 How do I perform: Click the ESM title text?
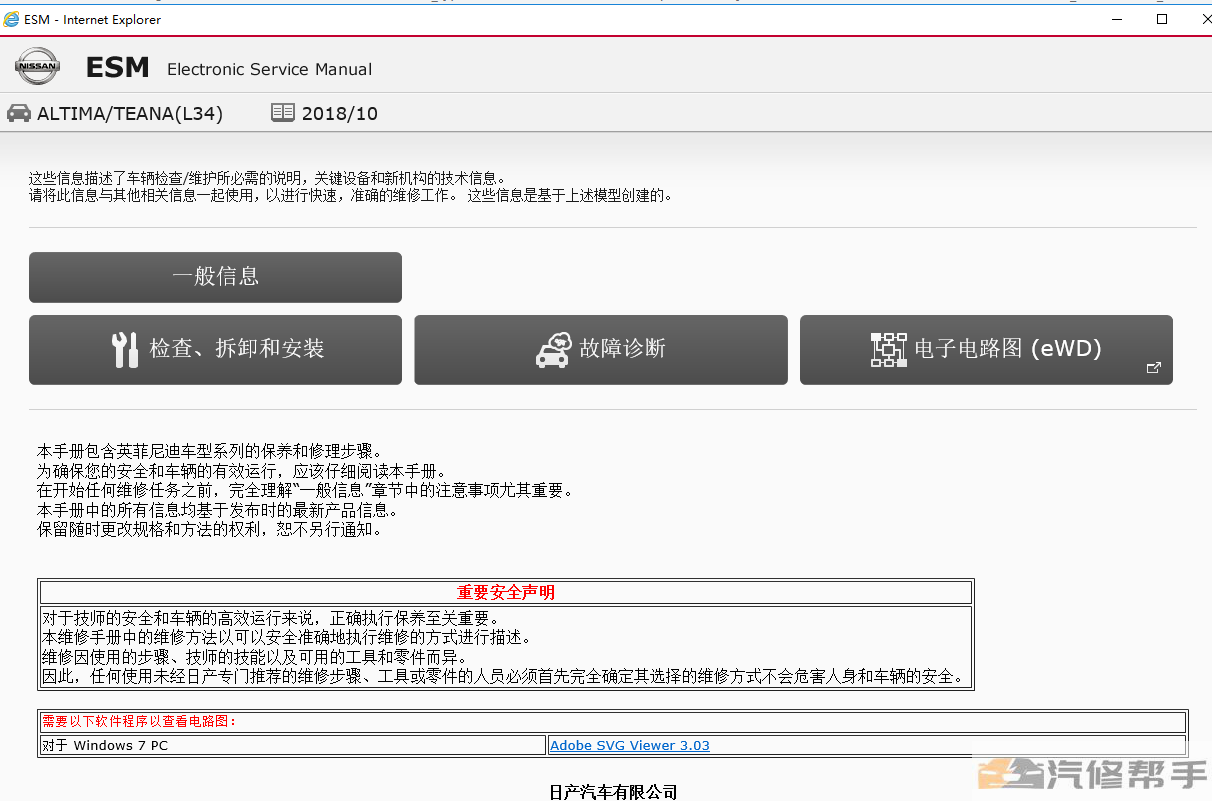coord(117,68)
